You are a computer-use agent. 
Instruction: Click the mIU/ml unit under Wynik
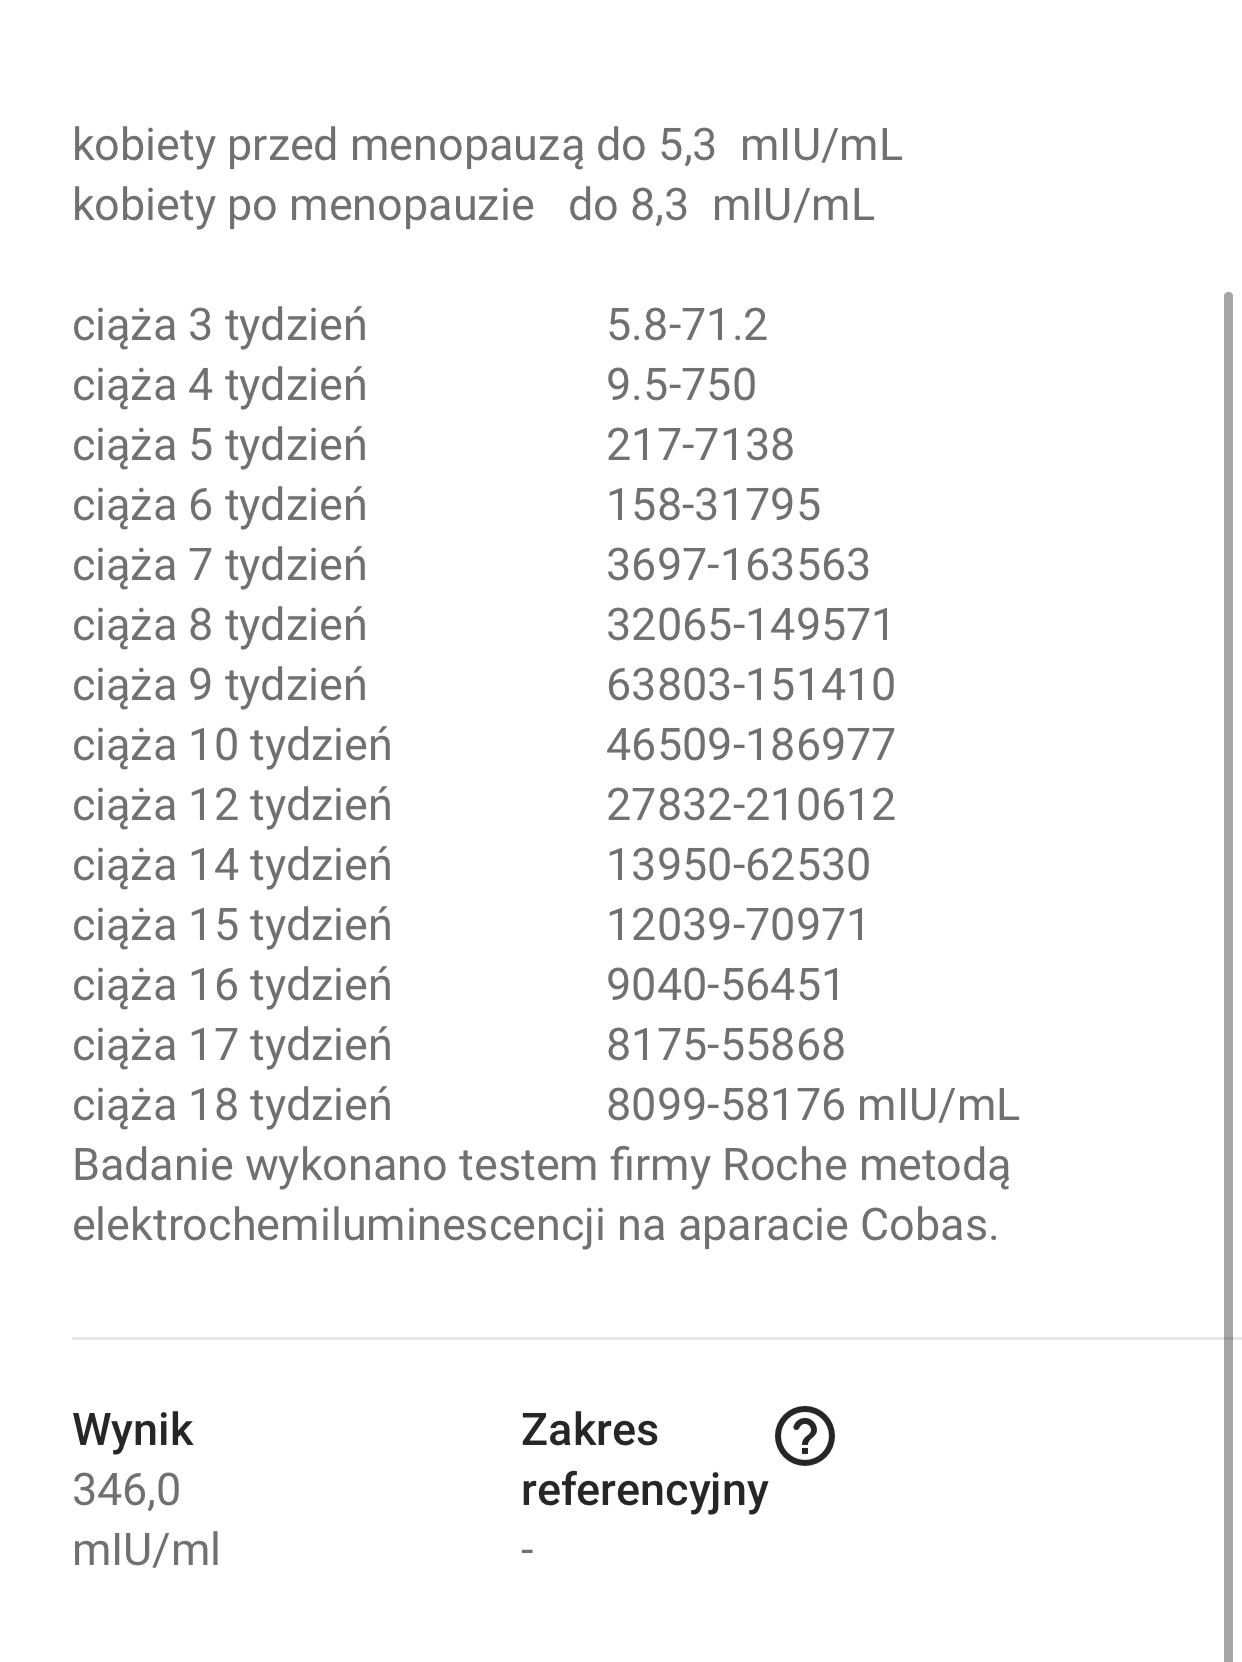[x=146, y=1550]
